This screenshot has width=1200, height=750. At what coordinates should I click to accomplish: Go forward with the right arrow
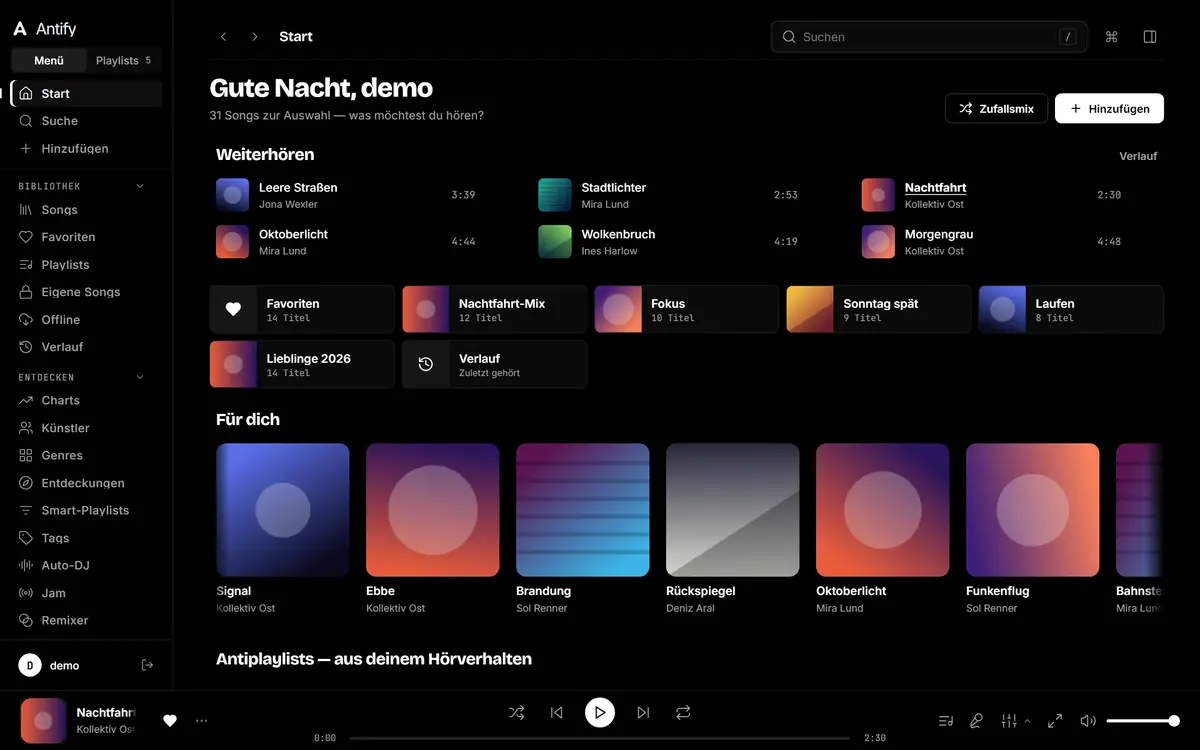(255, 37)
